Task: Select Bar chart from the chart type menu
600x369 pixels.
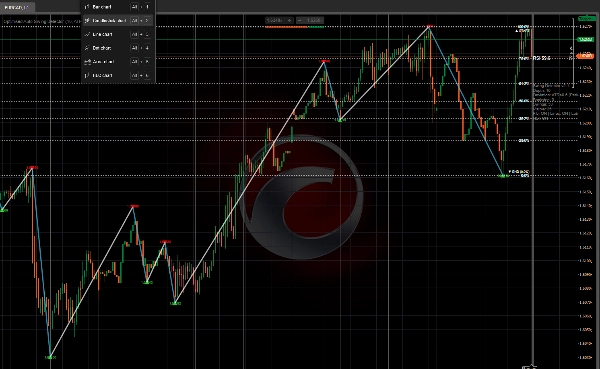Action: pyautogui.click(x=117, y=7)
